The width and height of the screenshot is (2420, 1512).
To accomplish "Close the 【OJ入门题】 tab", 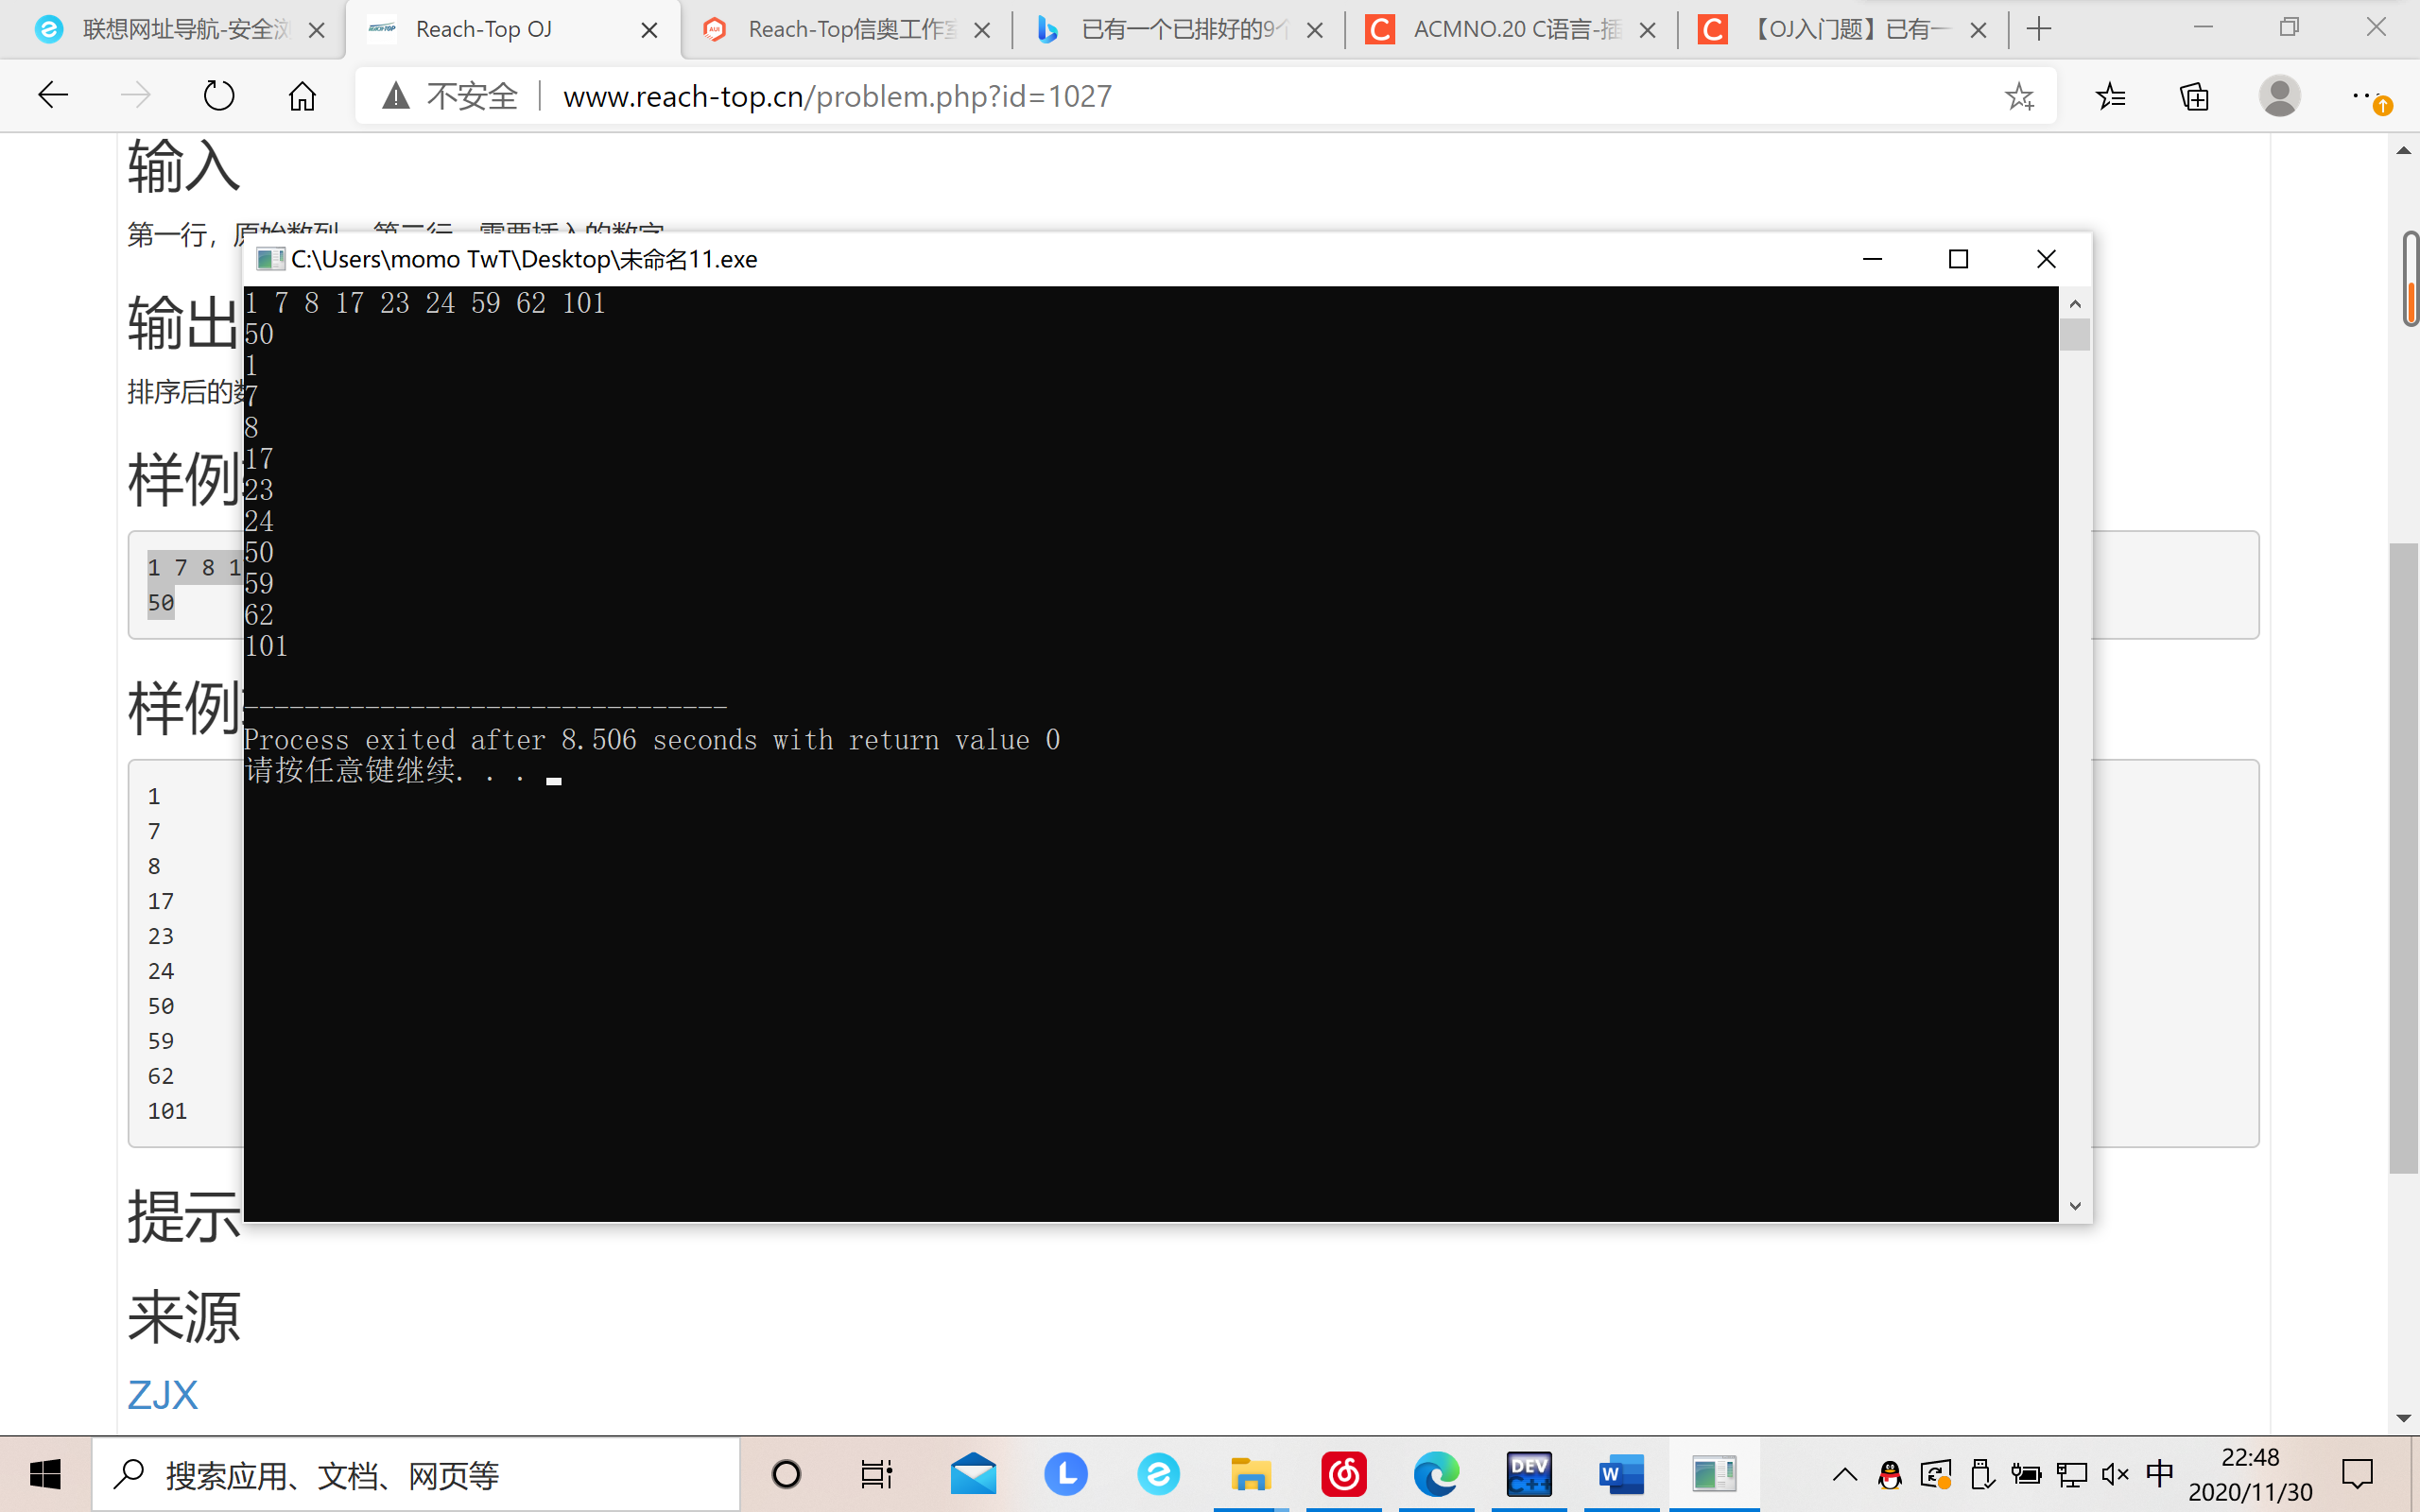I will (x=1978, y=30).
